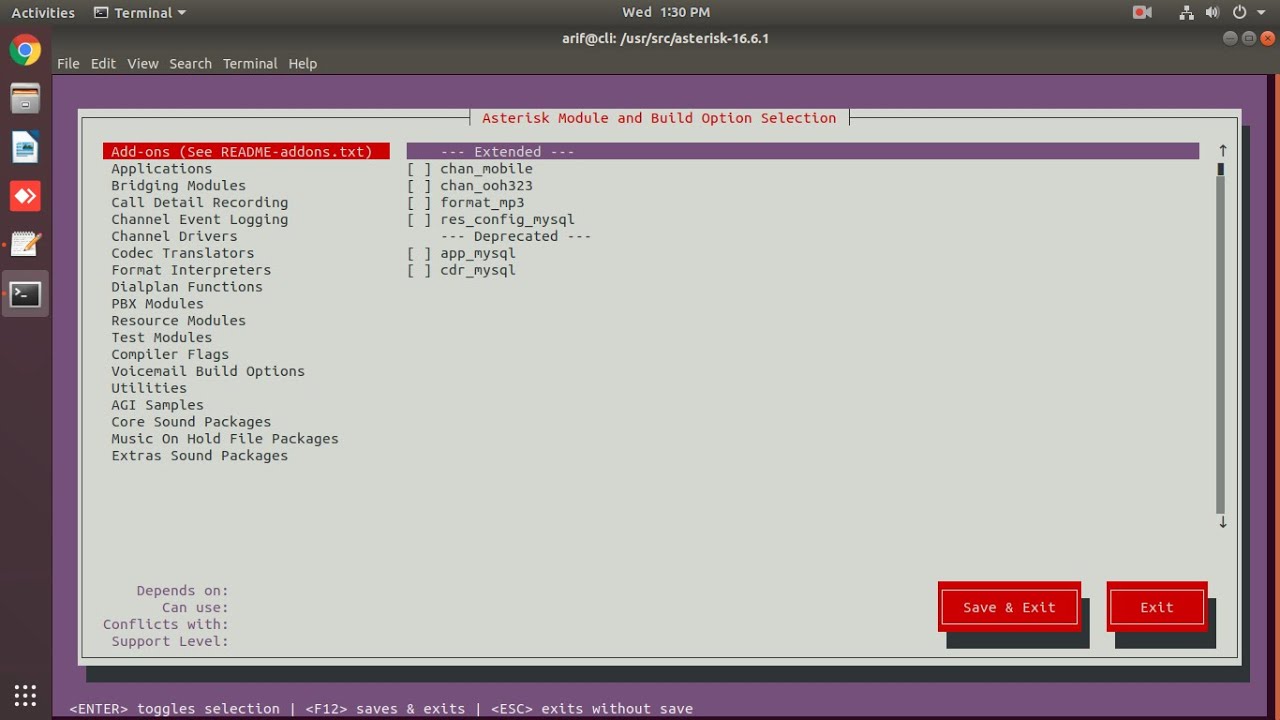
Task: Select Extras Sound Packages category
Action: pyautogui.click(x=199, y=456)
